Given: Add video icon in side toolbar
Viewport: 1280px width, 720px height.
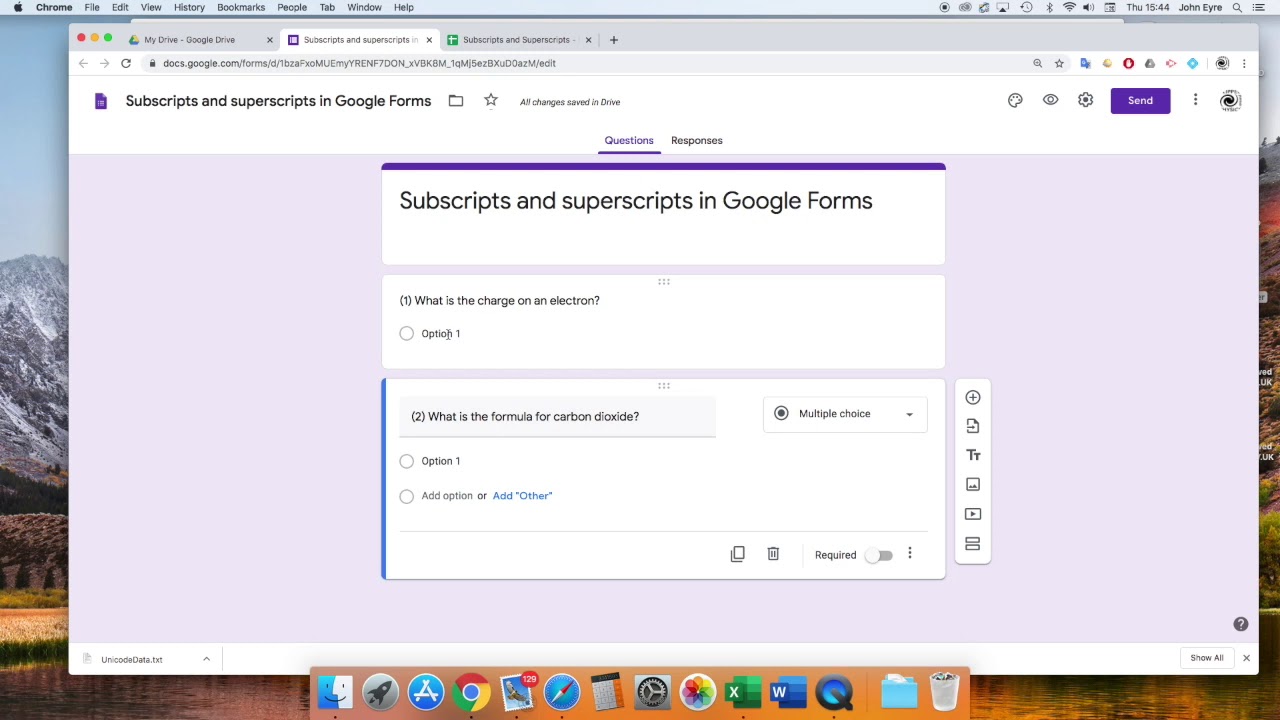Looking at the screenshot, I should pyautogui.click(x=973, y=514).
